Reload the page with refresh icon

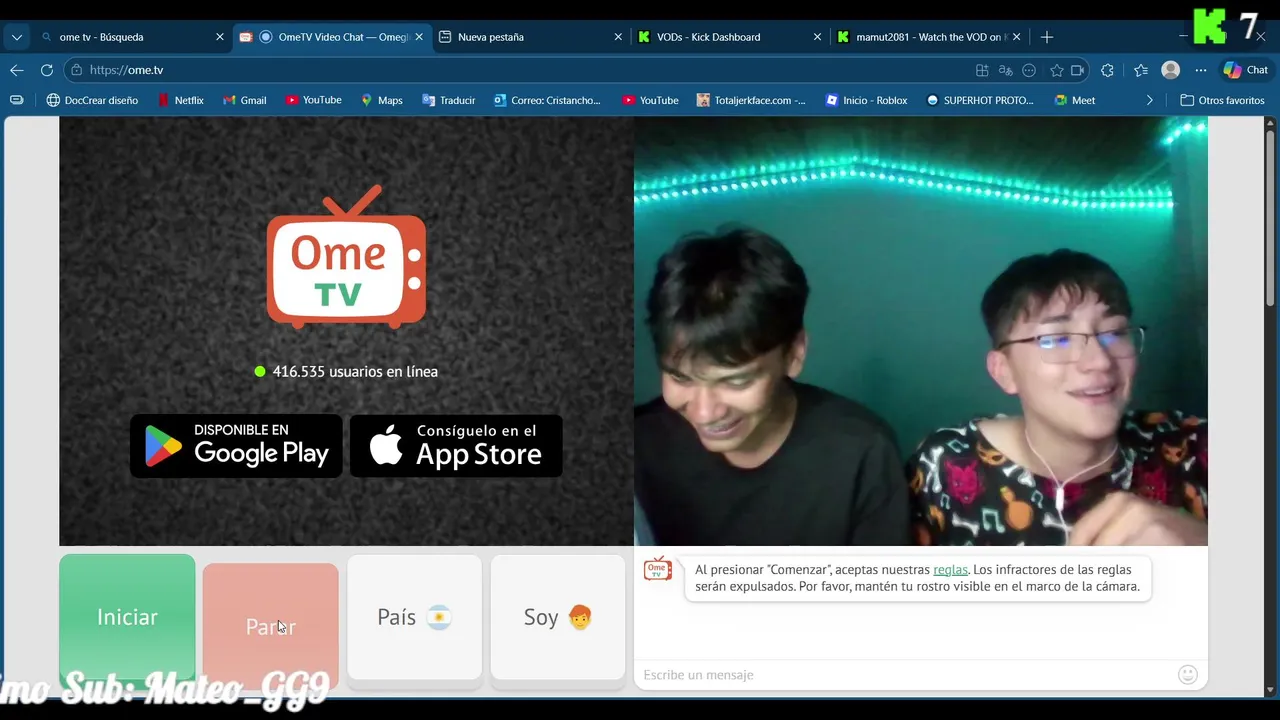(47, 70)
